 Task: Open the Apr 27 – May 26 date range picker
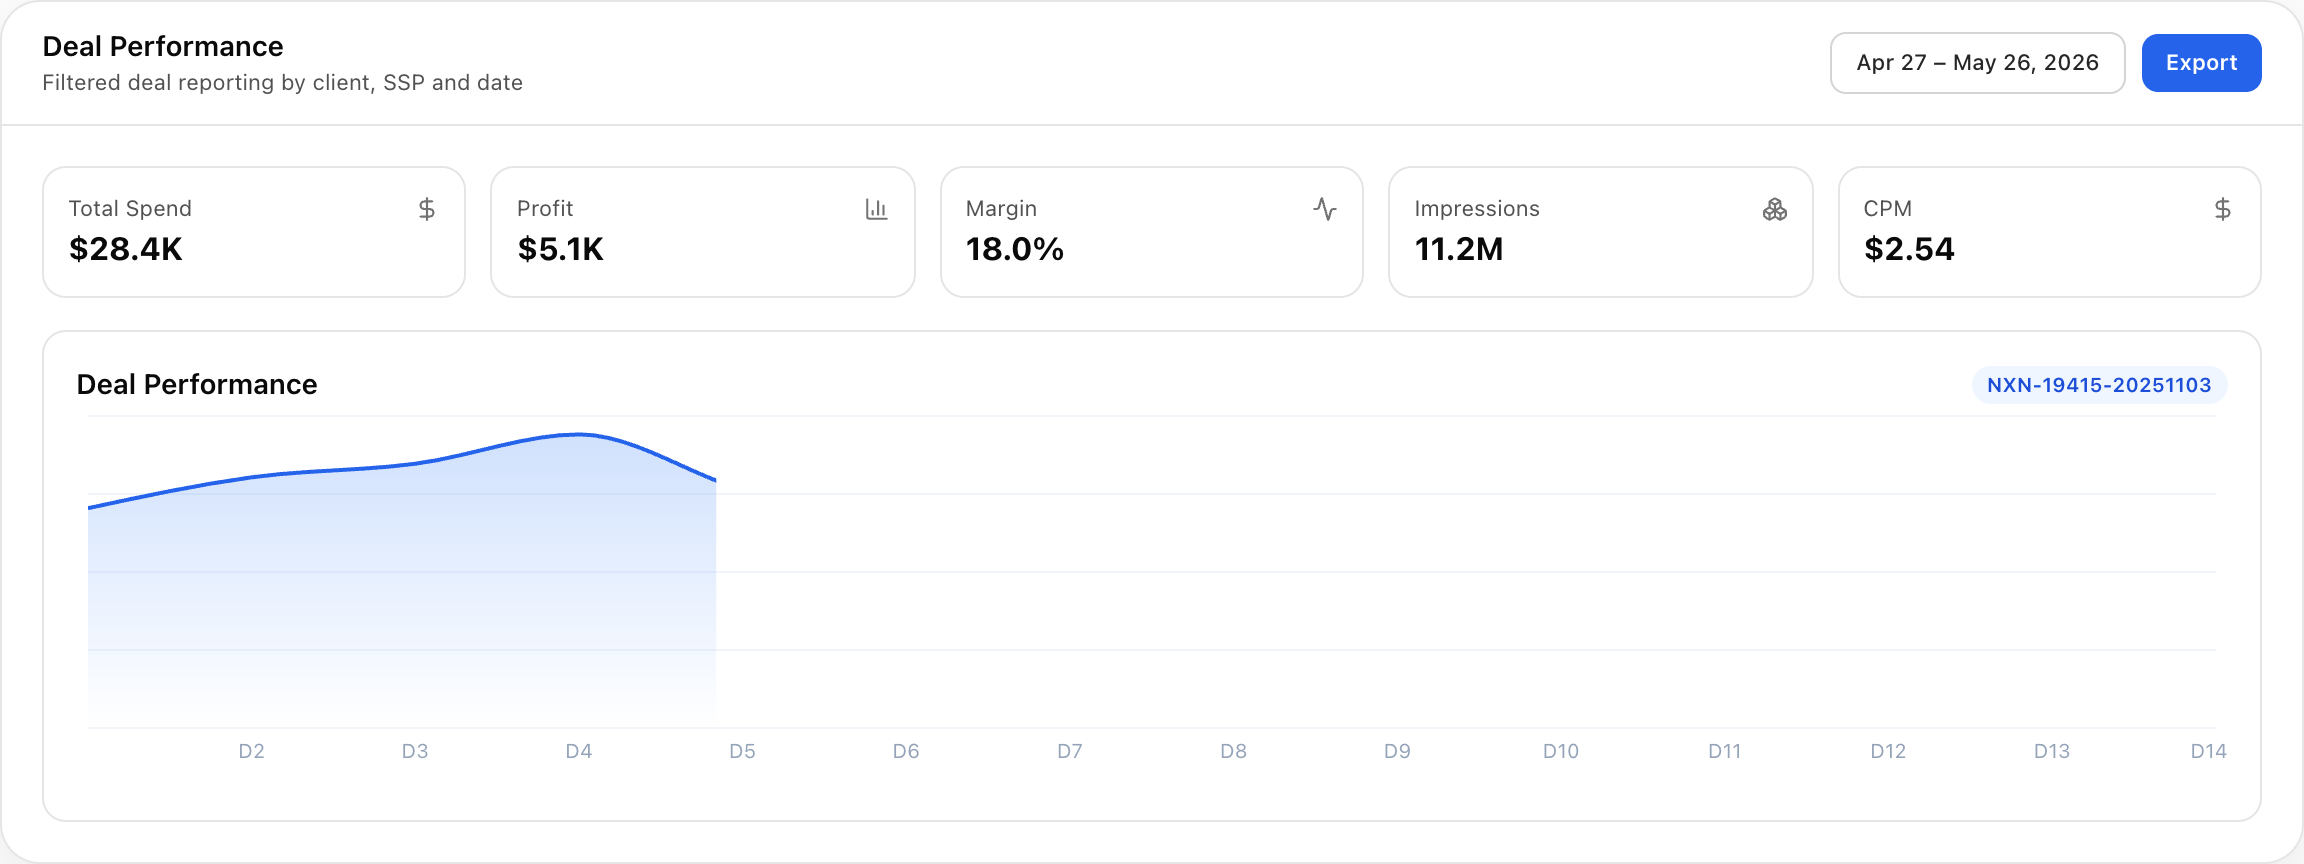pyautogui.click(x=1977, y=63)
